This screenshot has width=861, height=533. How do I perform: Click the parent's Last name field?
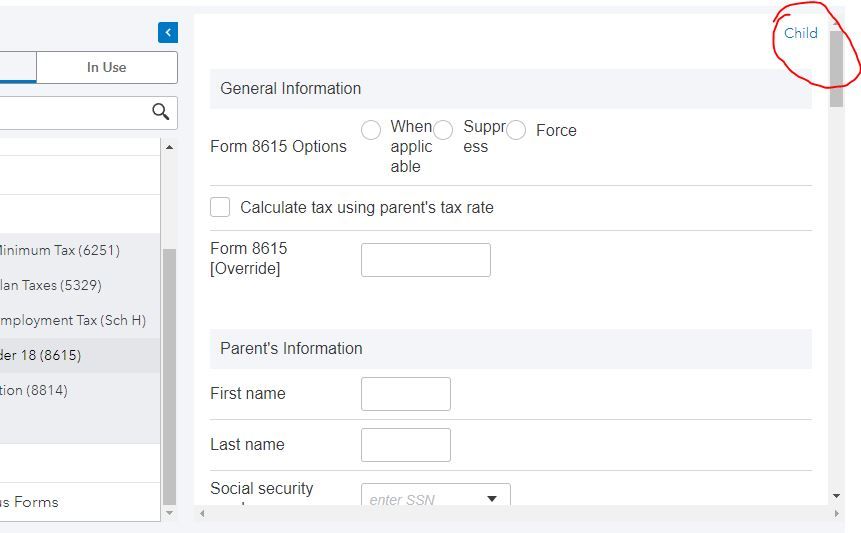405,445
